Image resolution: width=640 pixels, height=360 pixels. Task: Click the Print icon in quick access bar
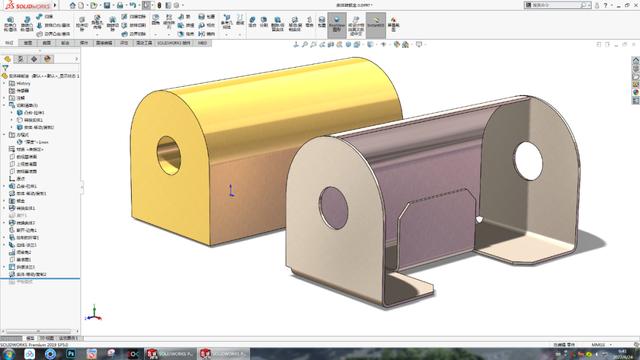(x=120, y=5)
